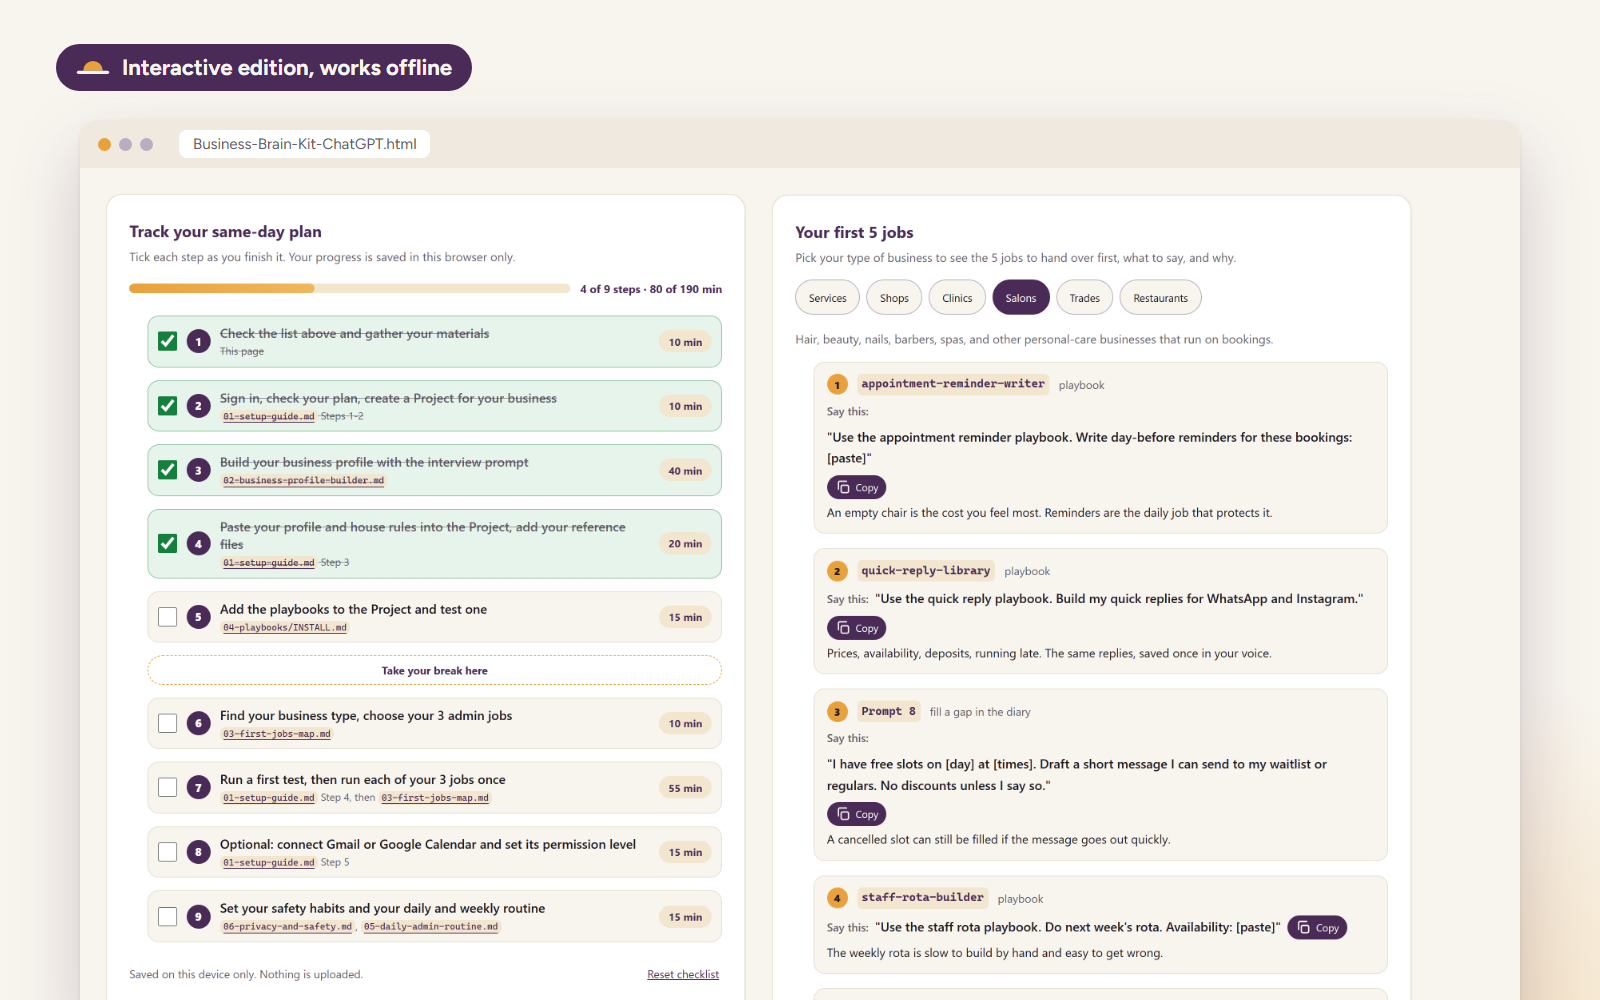
Task: Click the staff-rota-builder playbook name
Action: tap(922, 898)
